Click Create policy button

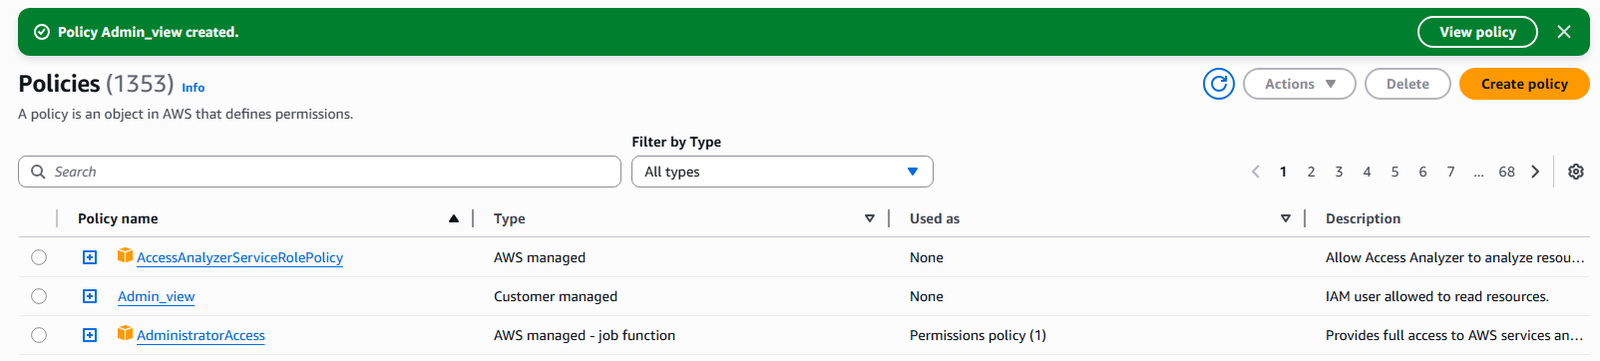point(1524,84)
